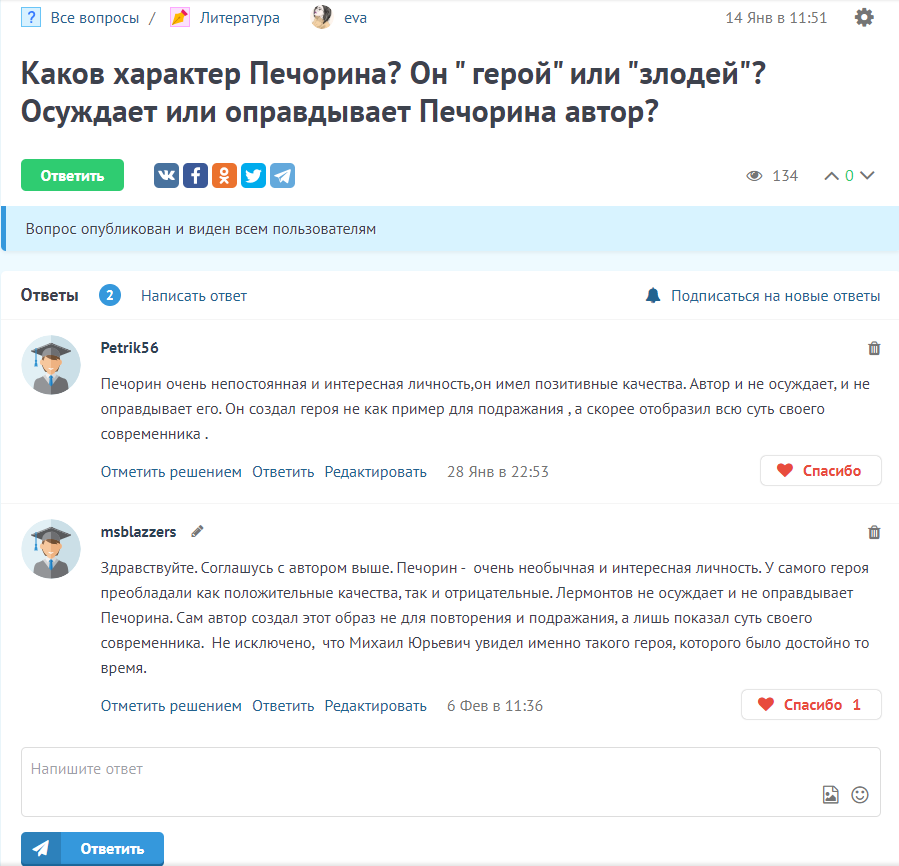Open the settings gear icon

click(x=864, y=17)
